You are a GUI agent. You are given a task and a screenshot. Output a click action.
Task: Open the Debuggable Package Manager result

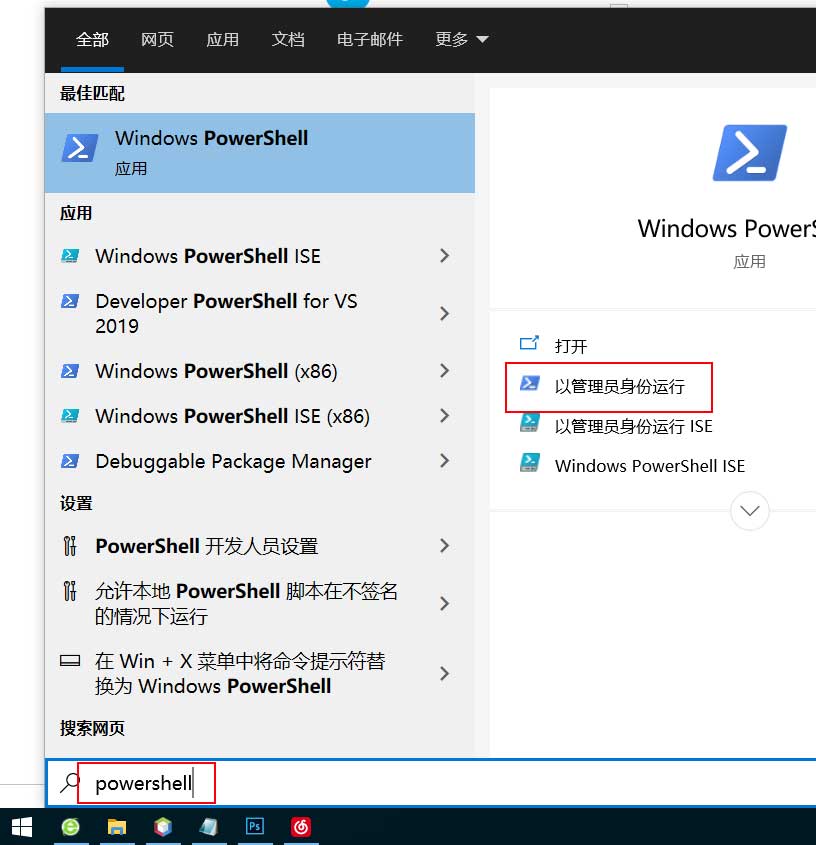tap(260, 461)
